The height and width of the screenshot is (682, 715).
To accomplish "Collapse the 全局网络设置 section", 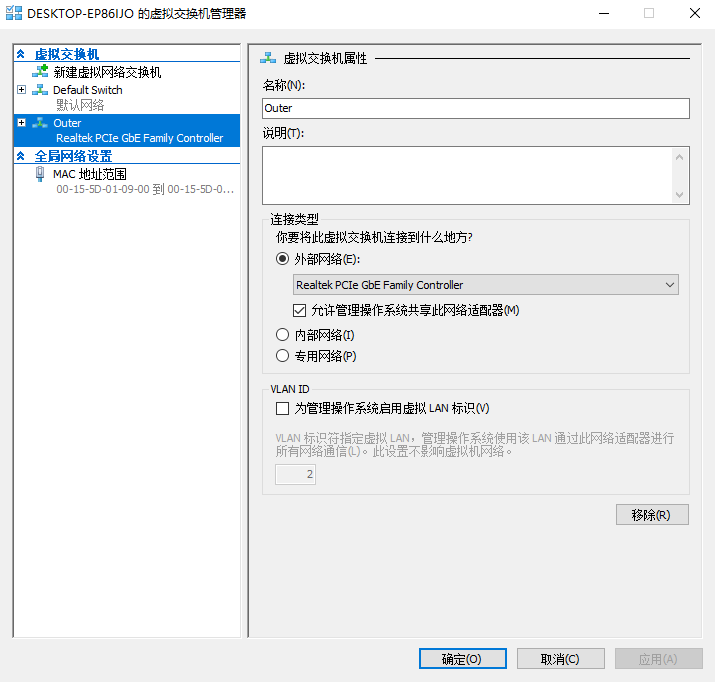I will 21,156.
